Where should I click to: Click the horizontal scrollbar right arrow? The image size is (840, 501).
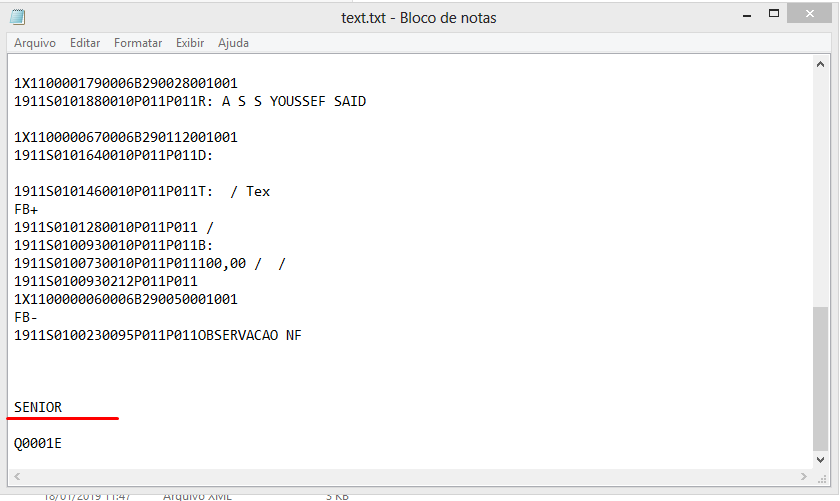coord(805,476)
